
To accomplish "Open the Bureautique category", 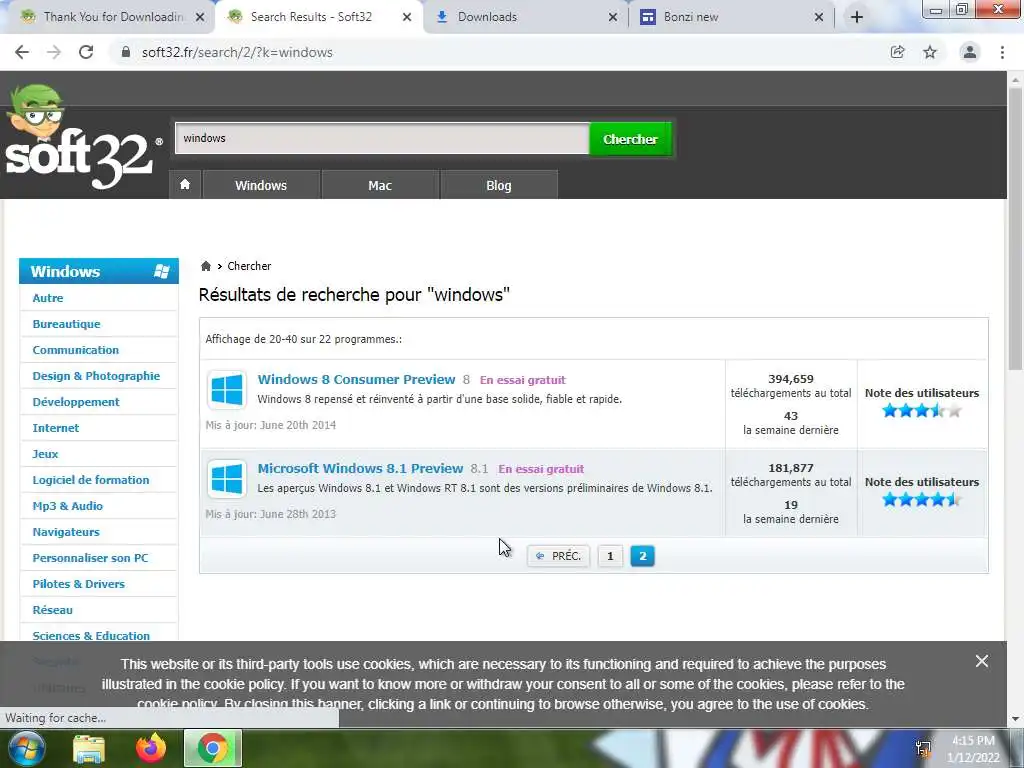I will pyautogui.click(x=67, y=324).
